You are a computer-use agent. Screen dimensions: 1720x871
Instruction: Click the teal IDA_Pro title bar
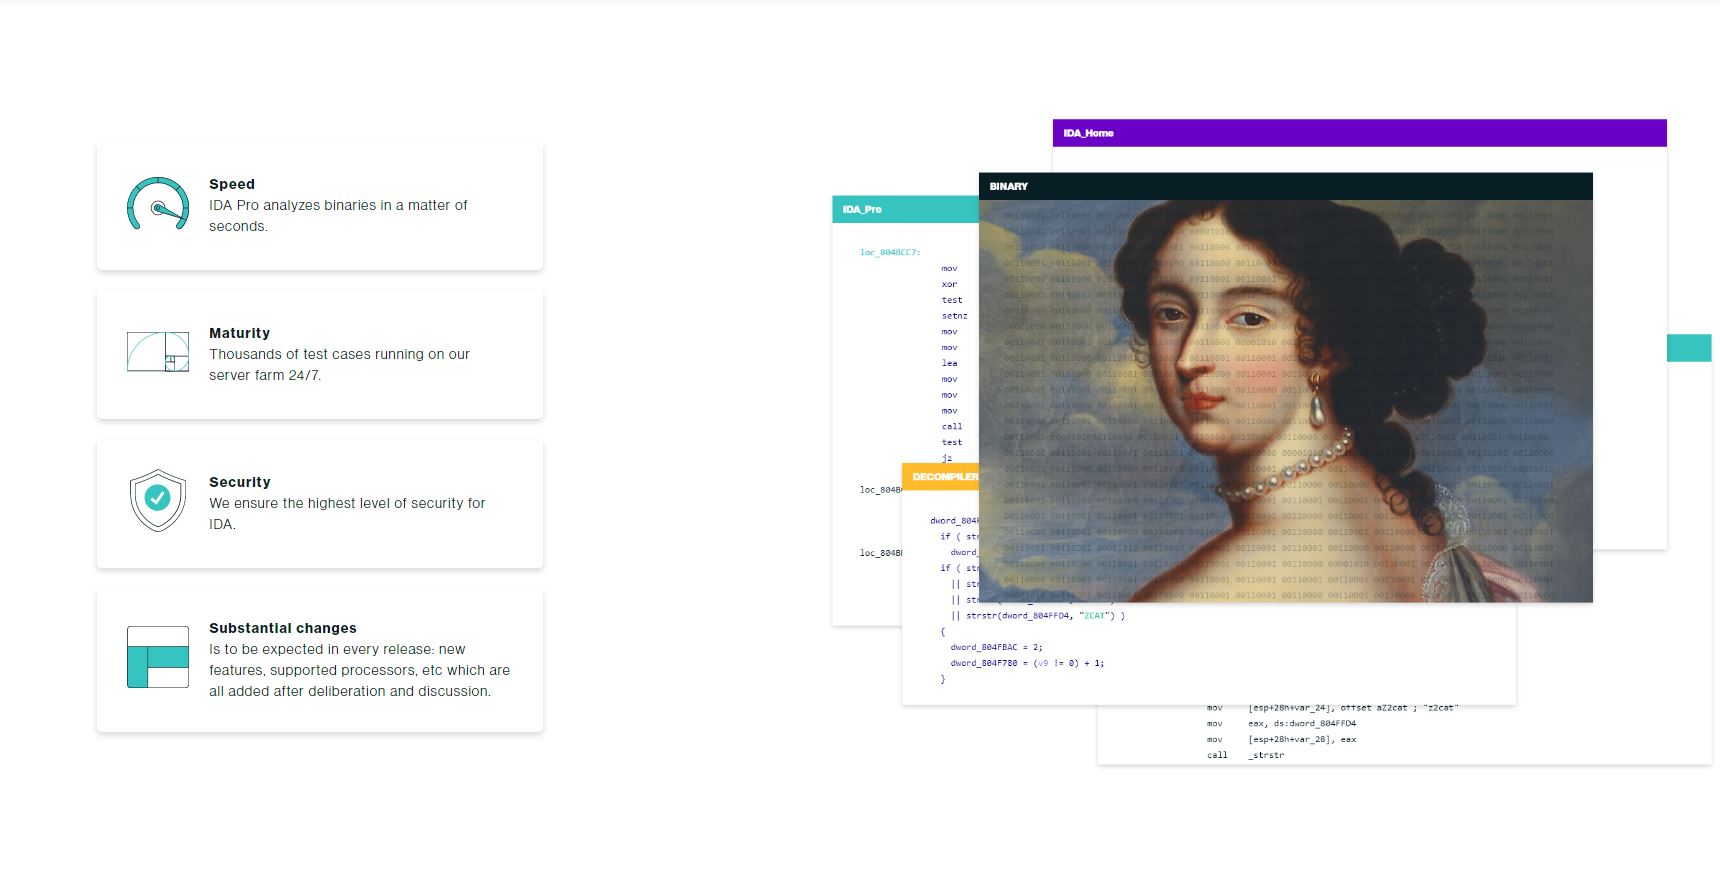[905, 209]
